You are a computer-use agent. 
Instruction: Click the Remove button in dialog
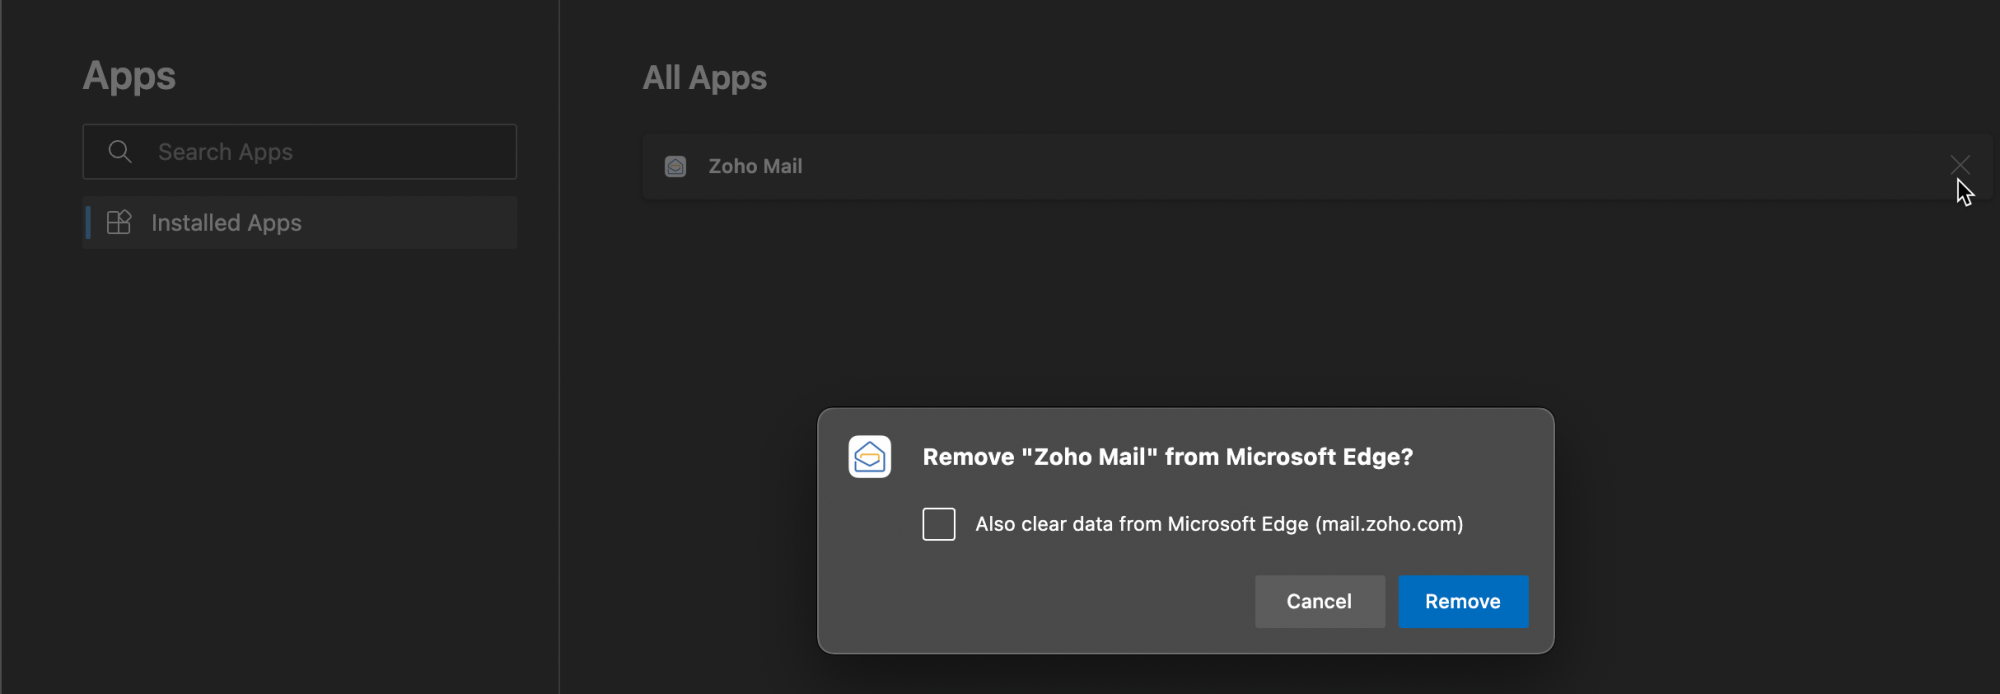[1463, 601]
